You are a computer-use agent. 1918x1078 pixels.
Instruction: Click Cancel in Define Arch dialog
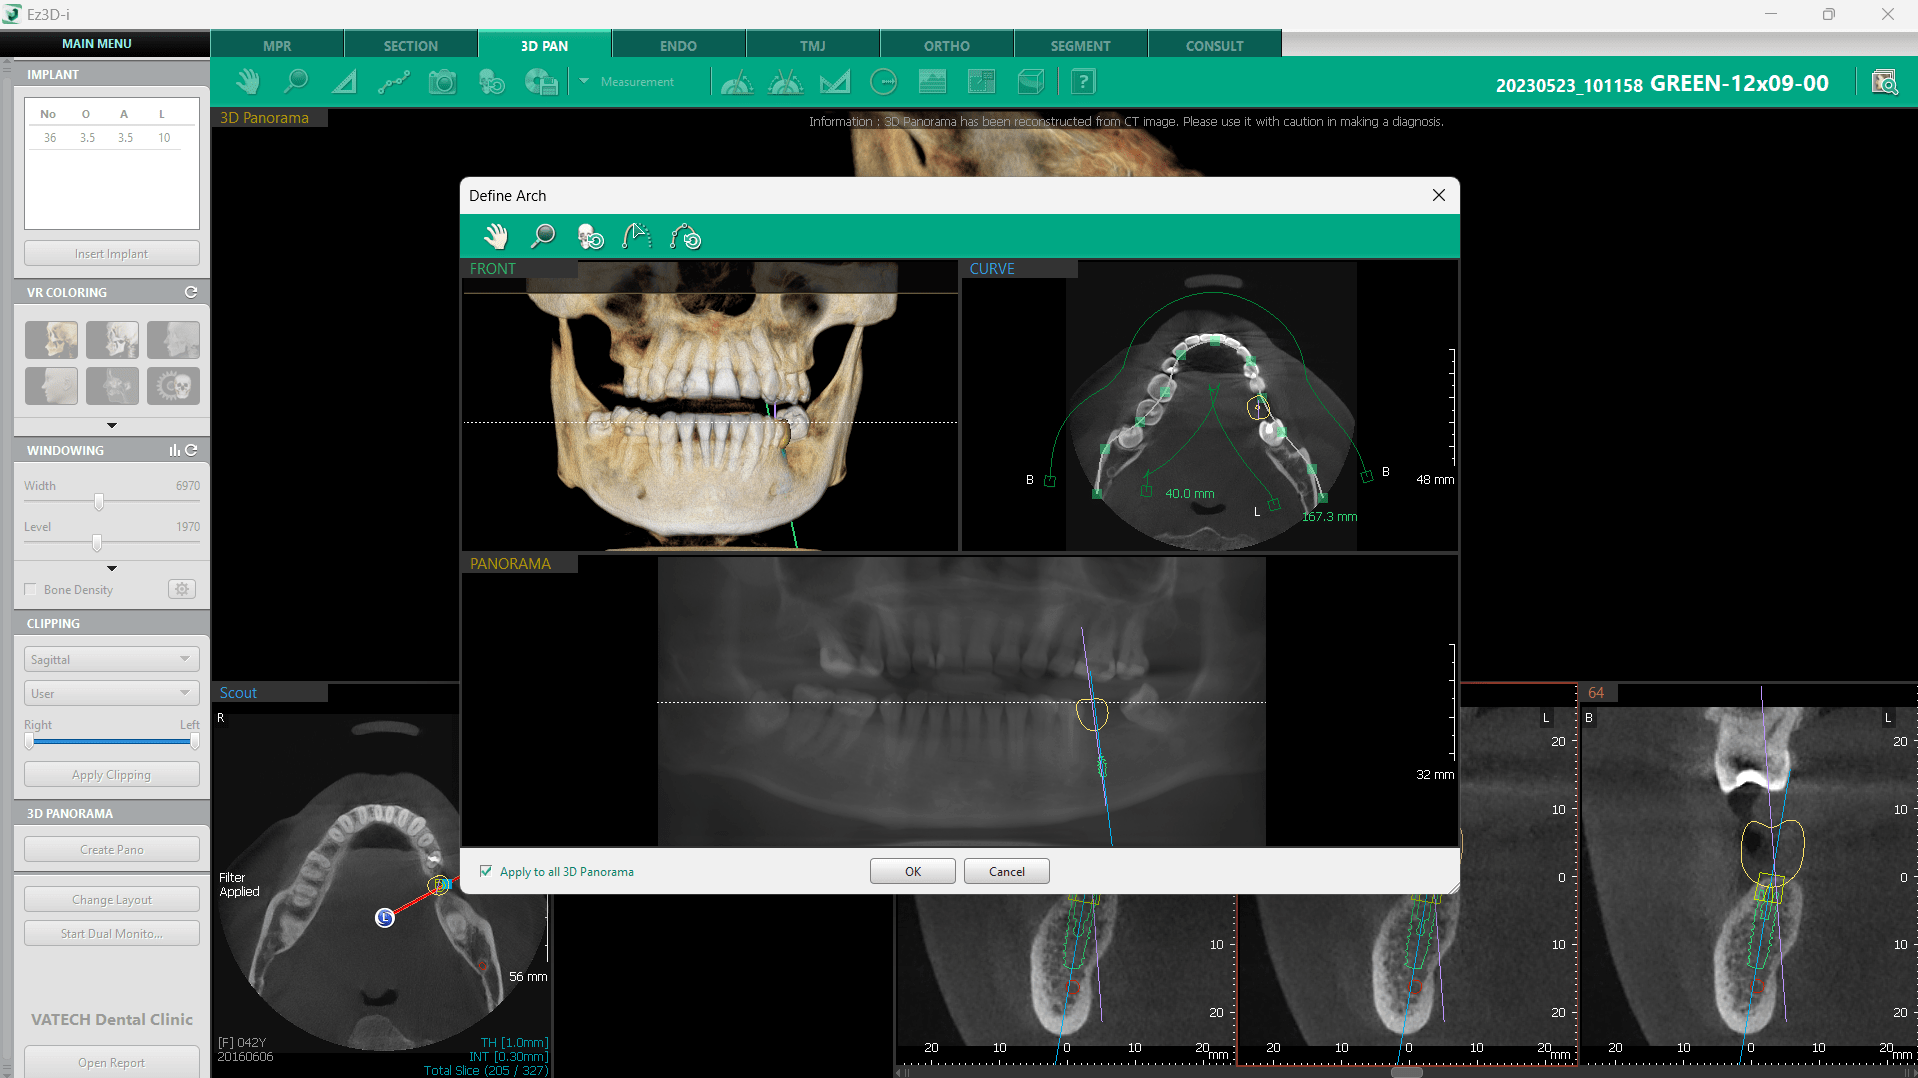click(x=1006, y=871)
